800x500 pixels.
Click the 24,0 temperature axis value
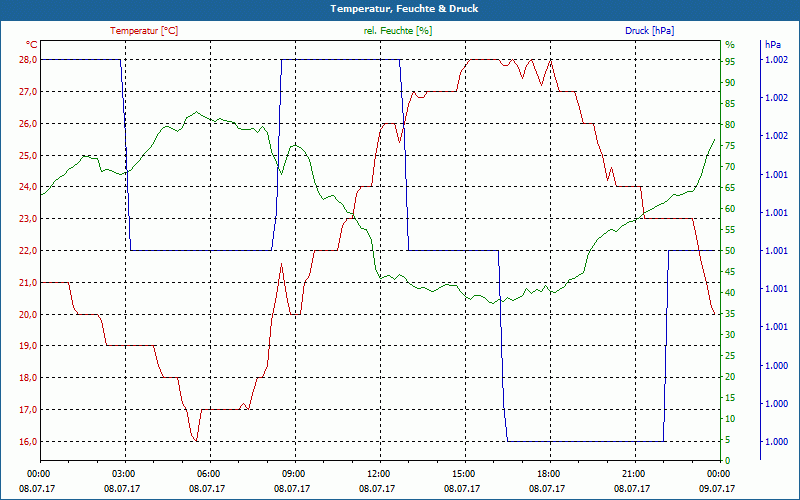28,187
